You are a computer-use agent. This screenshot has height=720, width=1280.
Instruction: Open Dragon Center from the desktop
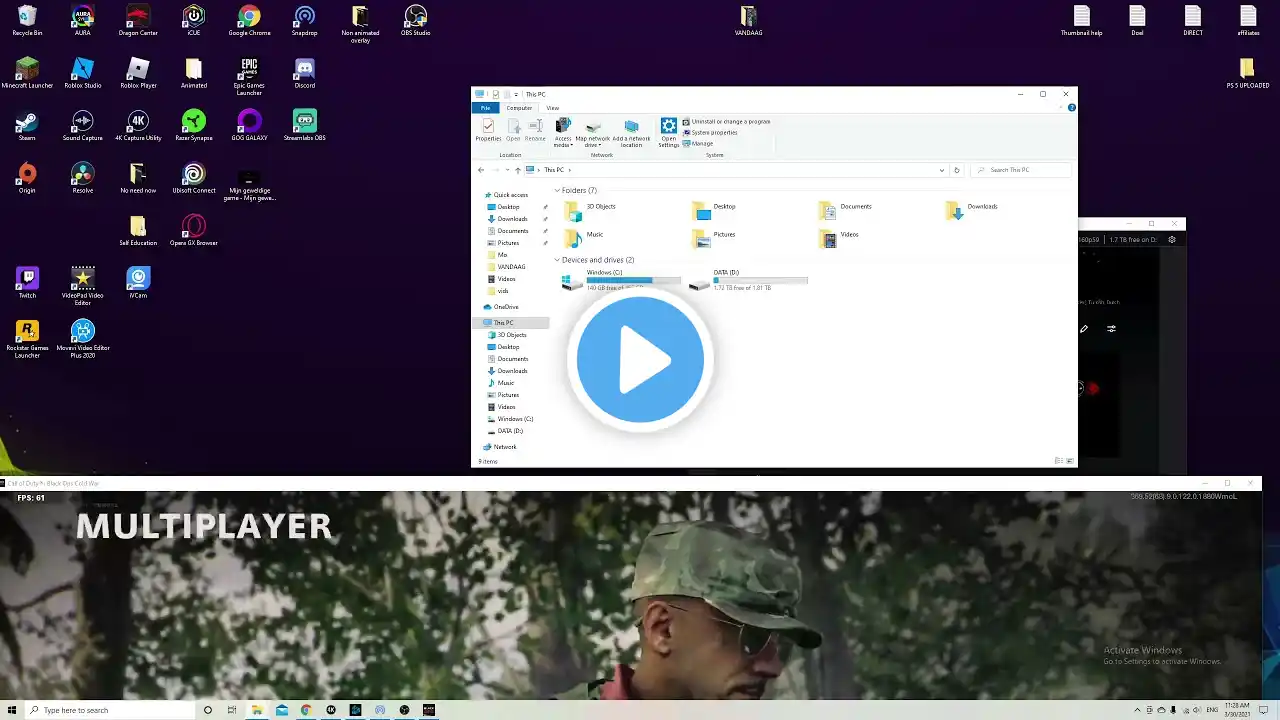click(x=138, y=21)
